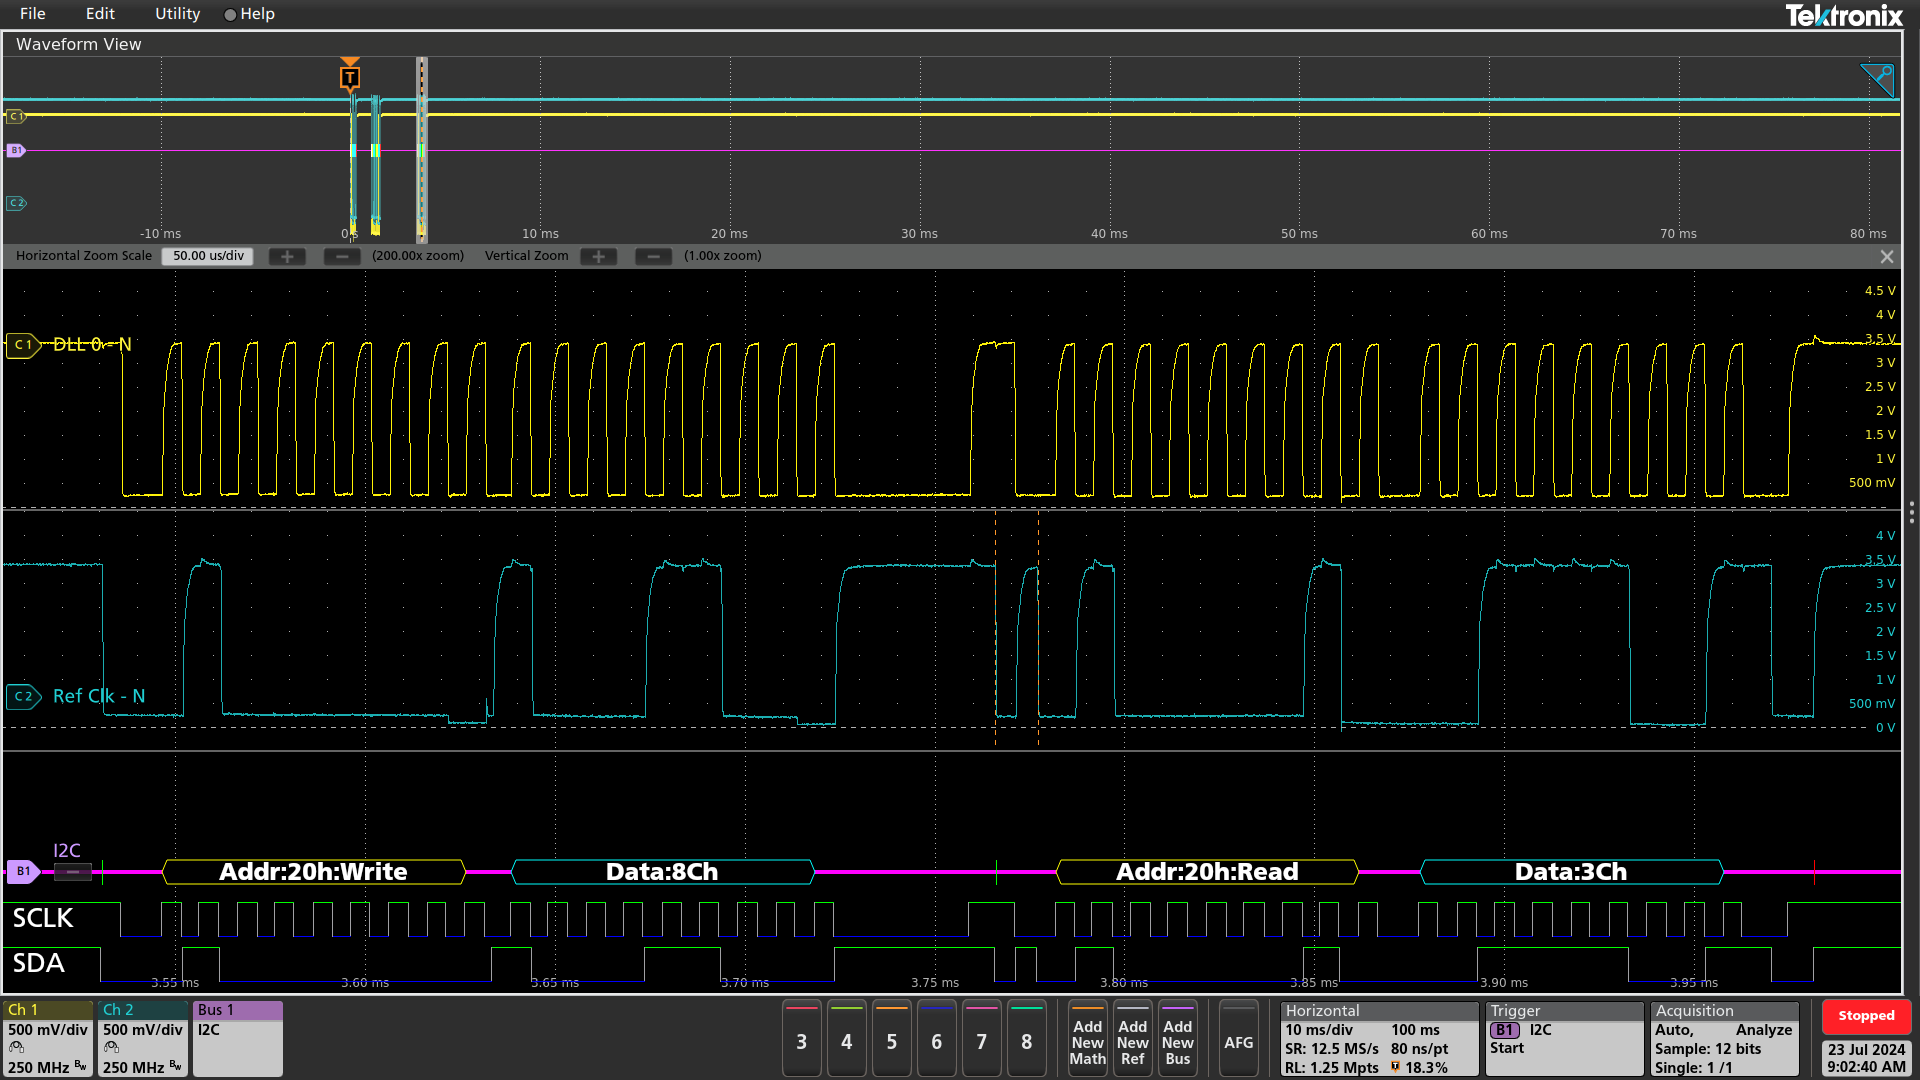Turn on channel 3
Image resolution: width=1920 pixels, height=1080 pixels.
[801, 1040]
